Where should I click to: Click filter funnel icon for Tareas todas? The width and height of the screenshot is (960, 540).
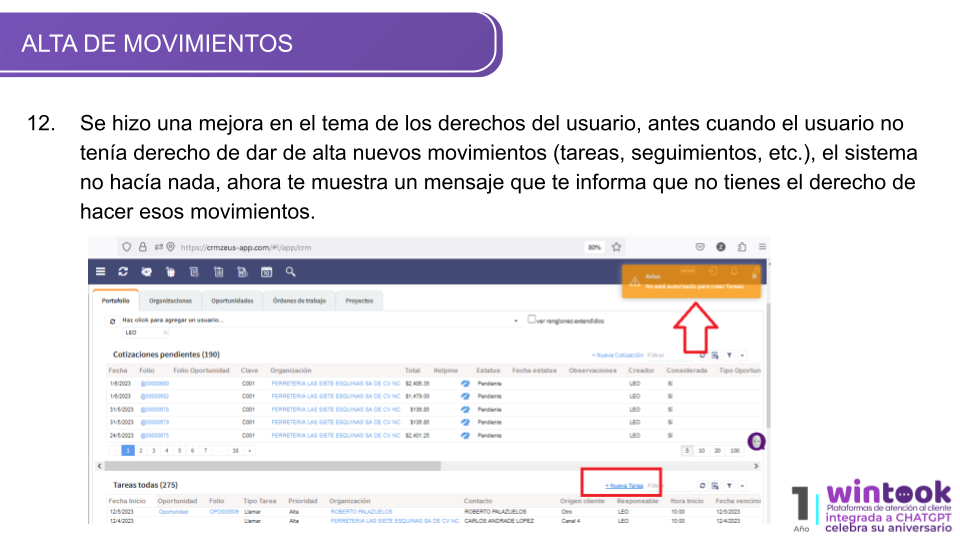(729, 486)
